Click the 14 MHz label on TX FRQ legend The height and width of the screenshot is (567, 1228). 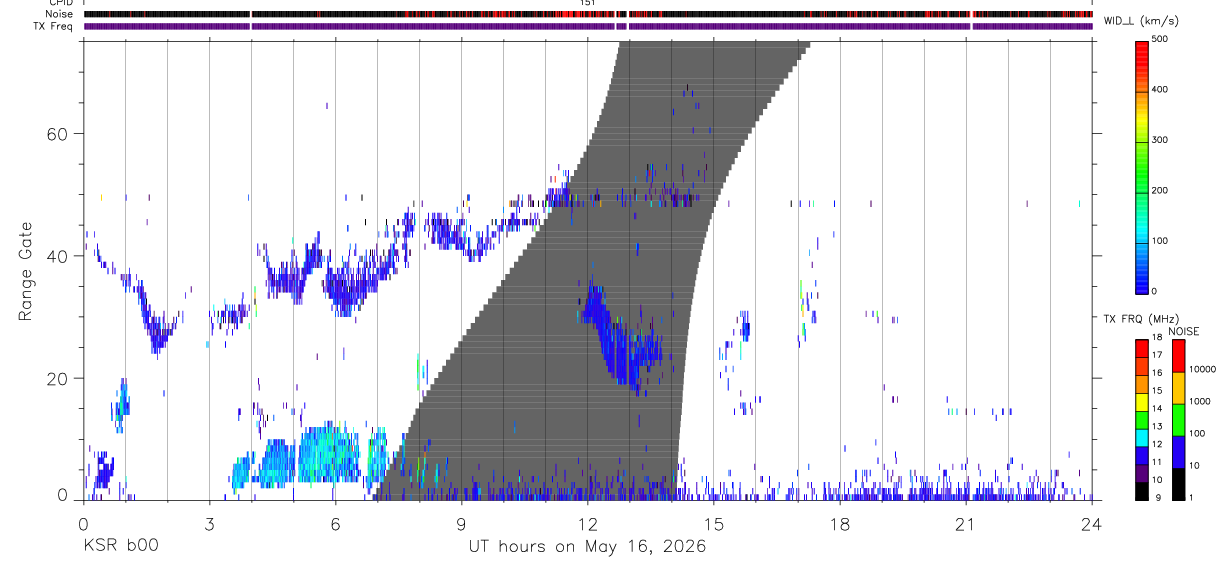[x=1157, y=409]
